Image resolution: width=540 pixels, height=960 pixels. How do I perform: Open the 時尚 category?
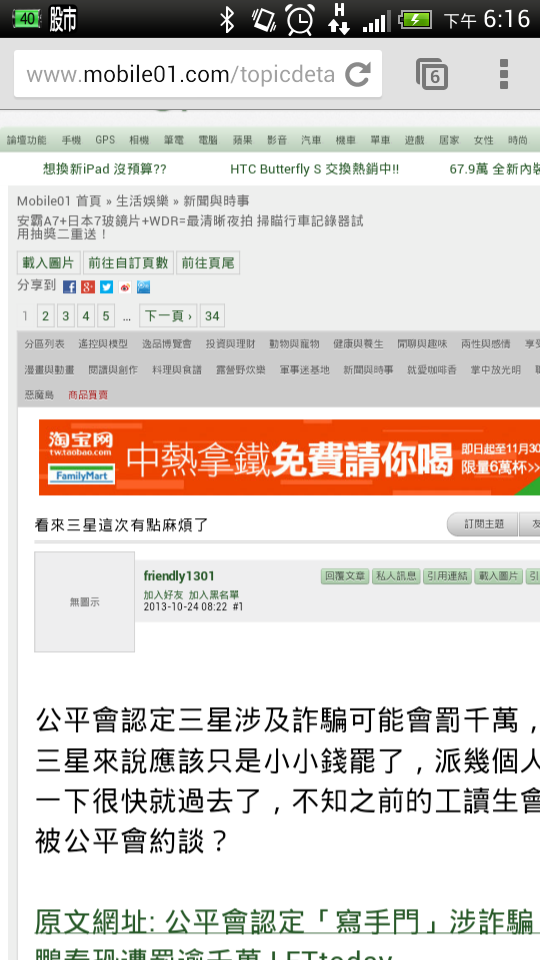pyautogui.click(x=517, y=140)
